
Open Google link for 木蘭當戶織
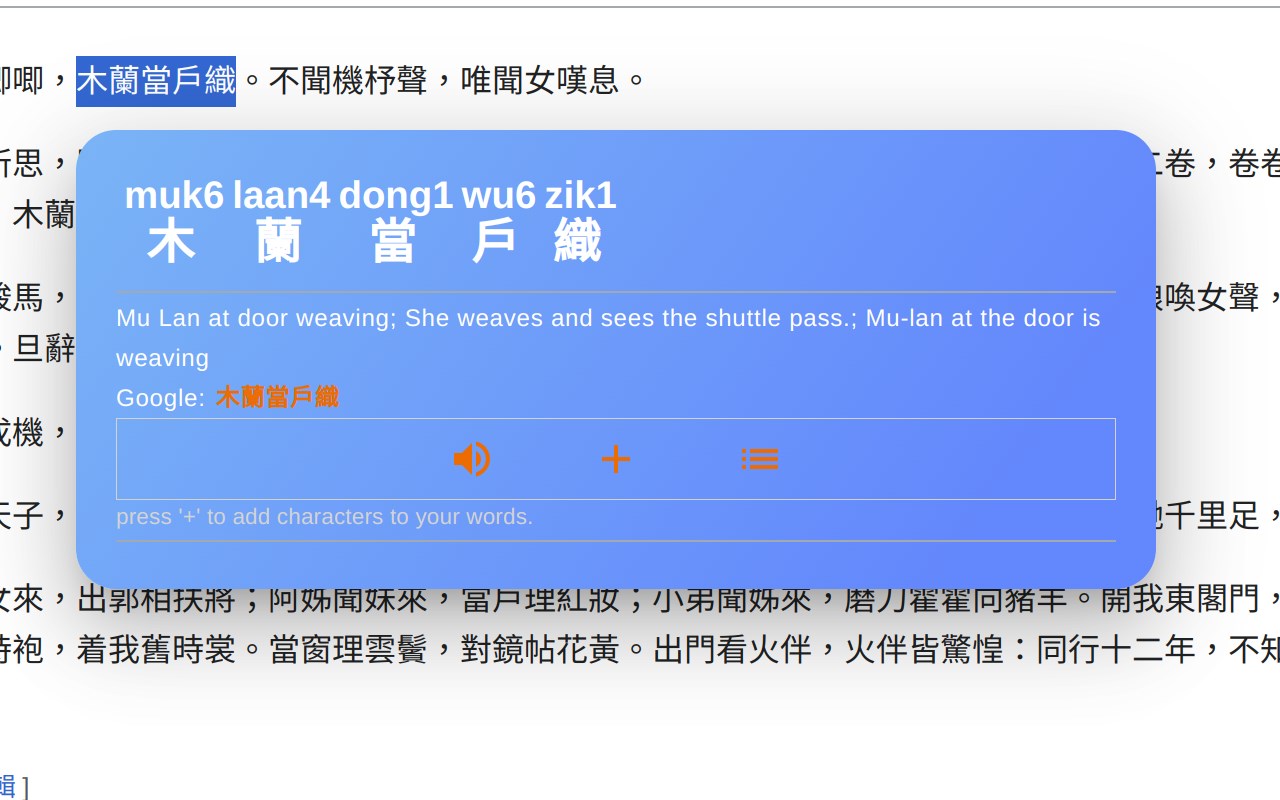[x=277, y=397]
